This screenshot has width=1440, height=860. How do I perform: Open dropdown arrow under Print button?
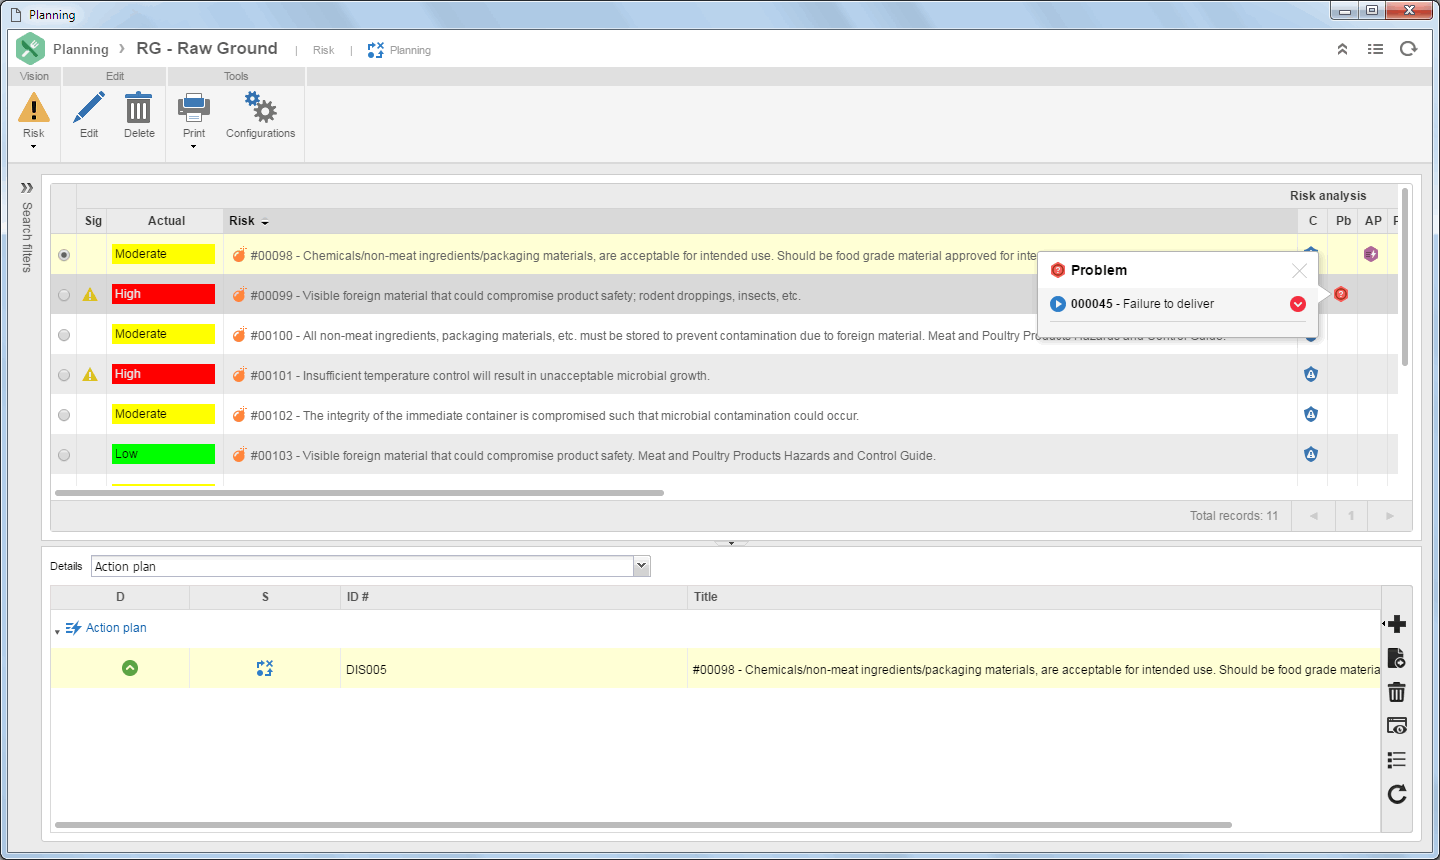click(194, 147)
